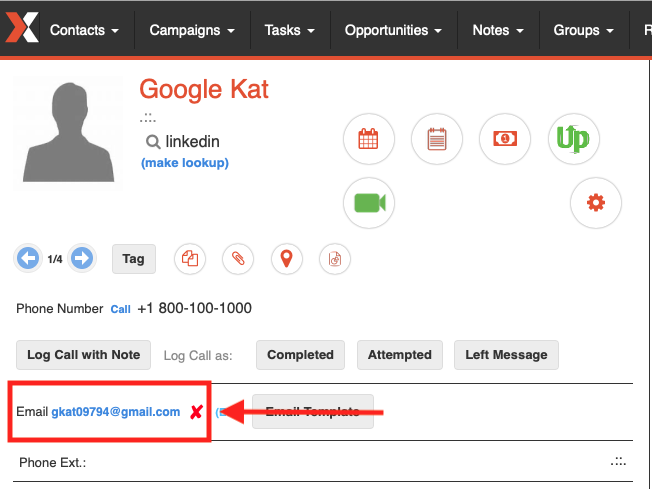Viewport: 652px width, 489px height.
Task: Click the (make lookup) link
Action: tap(185, 163)
